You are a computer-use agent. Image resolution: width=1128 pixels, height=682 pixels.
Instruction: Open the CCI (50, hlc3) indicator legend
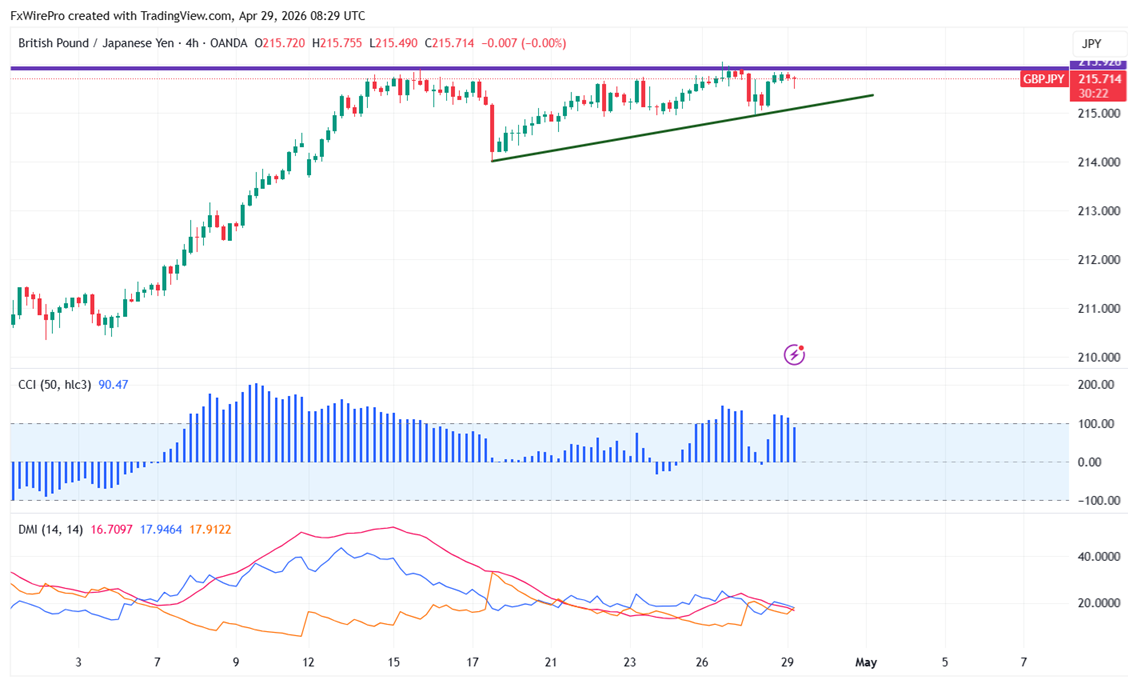click(x=55, y=384)
